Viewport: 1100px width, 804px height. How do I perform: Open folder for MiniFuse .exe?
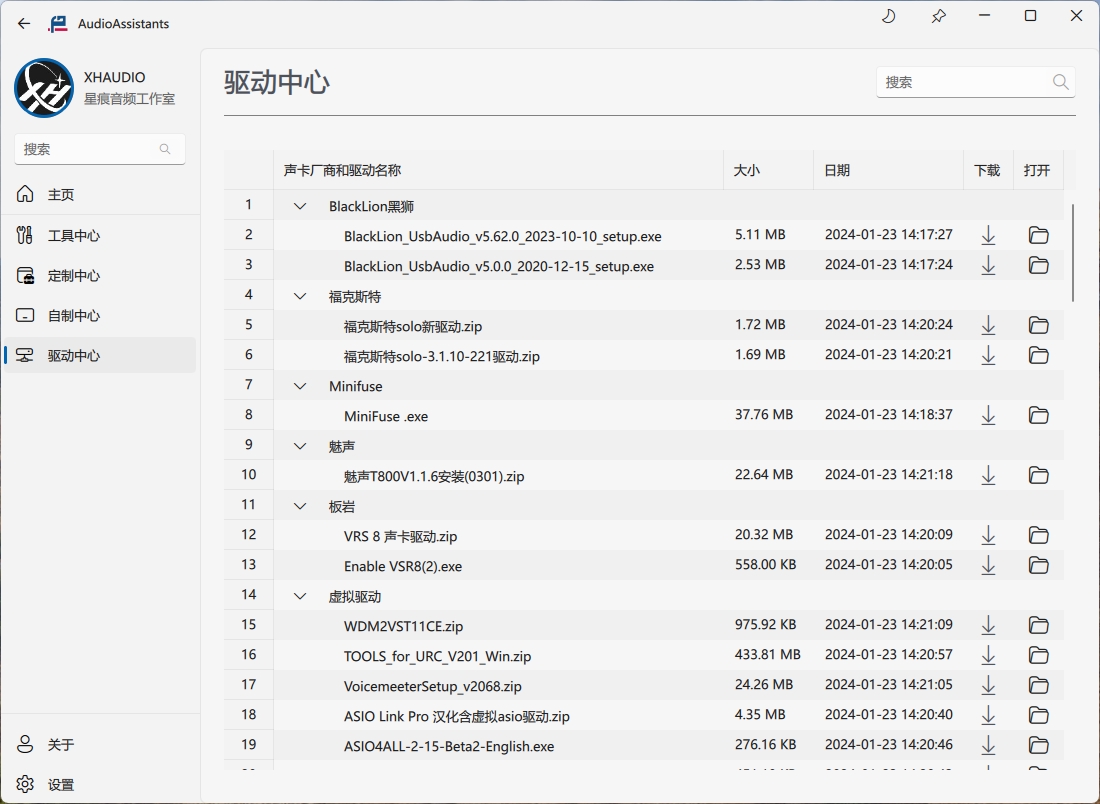tap(1038, 415)
